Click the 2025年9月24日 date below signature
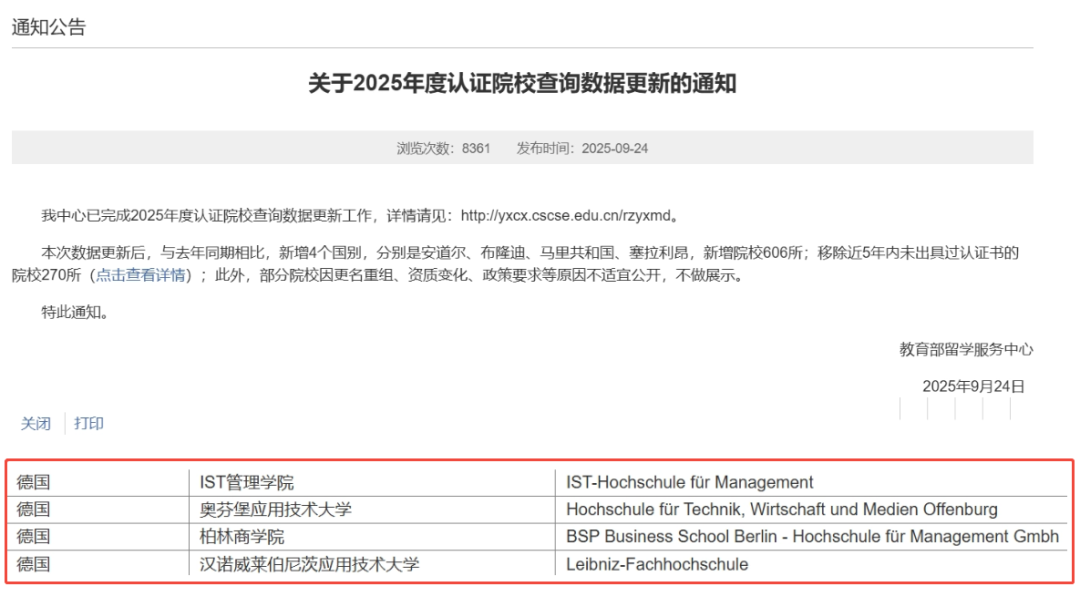The image size is (1080, 597). point(973,386)
